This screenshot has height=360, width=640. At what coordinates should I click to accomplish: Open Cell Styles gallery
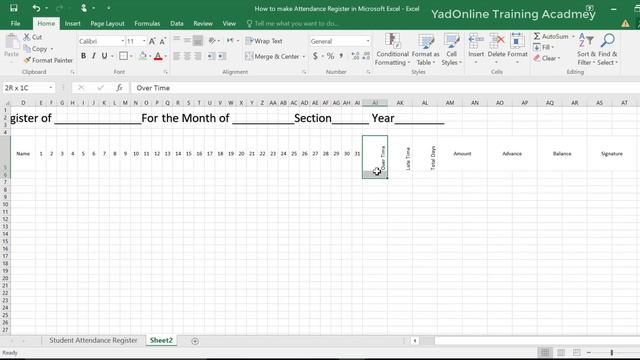(x=451, y=49)
